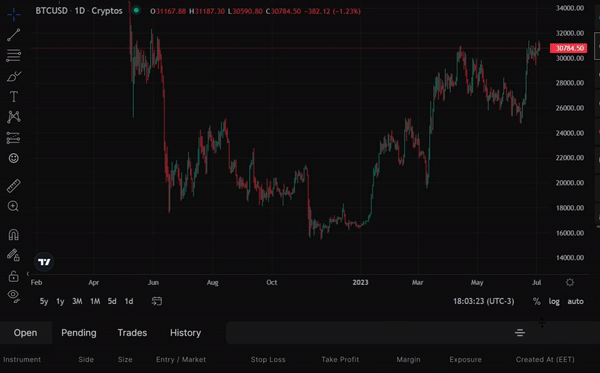
Task: Click the green market status dot
Action: click(x=136, y=10)
